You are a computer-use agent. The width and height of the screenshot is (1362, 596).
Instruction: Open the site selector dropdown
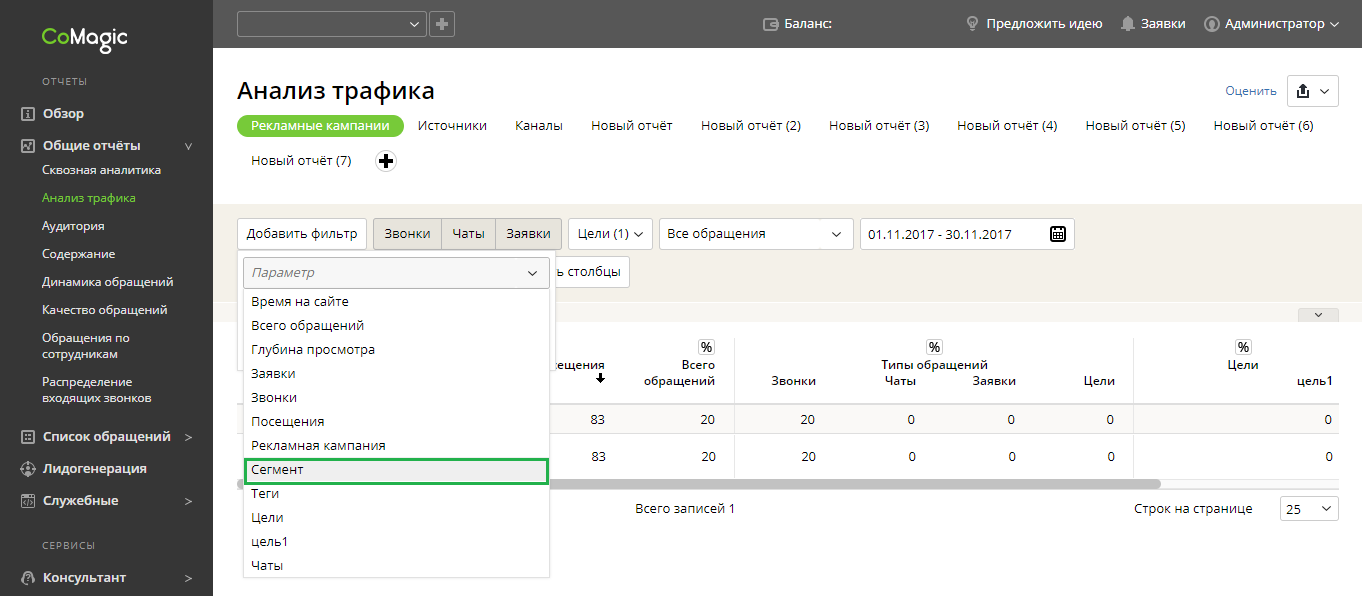coord(331,24)
